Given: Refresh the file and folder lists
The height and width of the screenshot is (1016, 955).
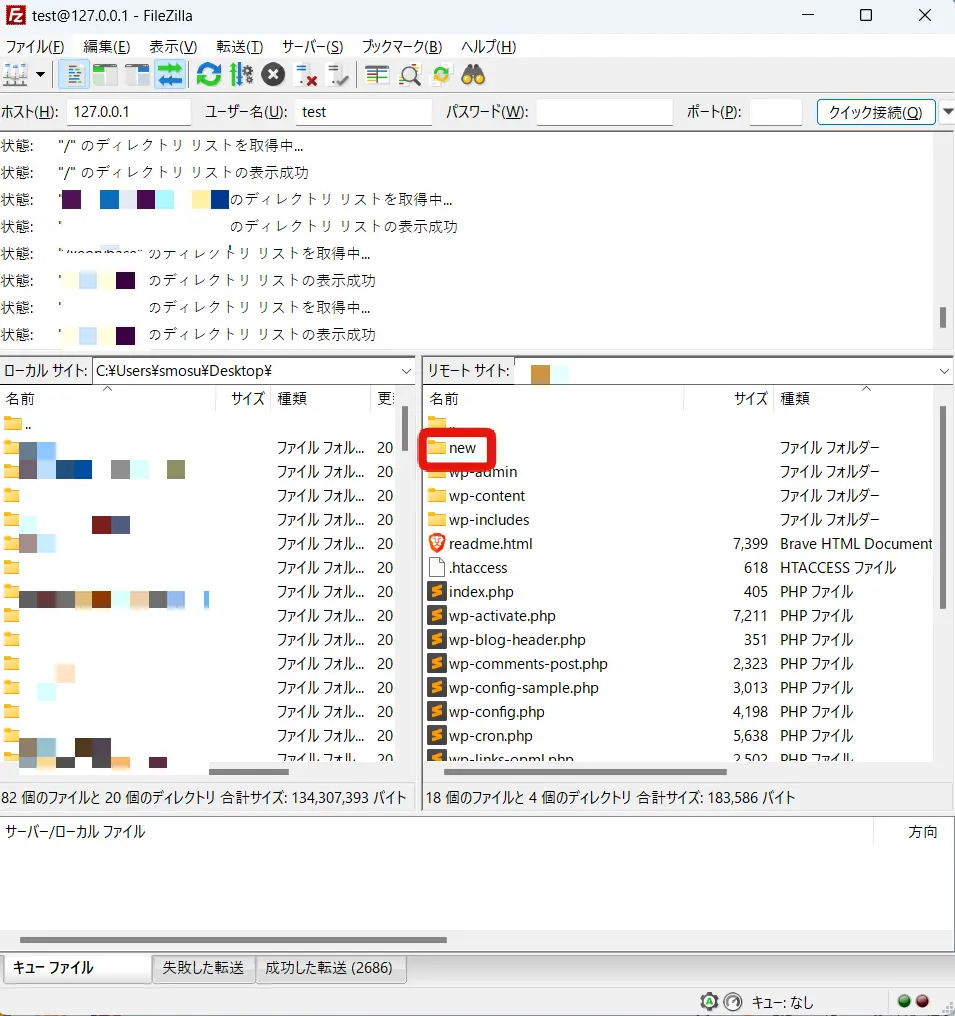Looking at the screenshot, I should [208, 74].
